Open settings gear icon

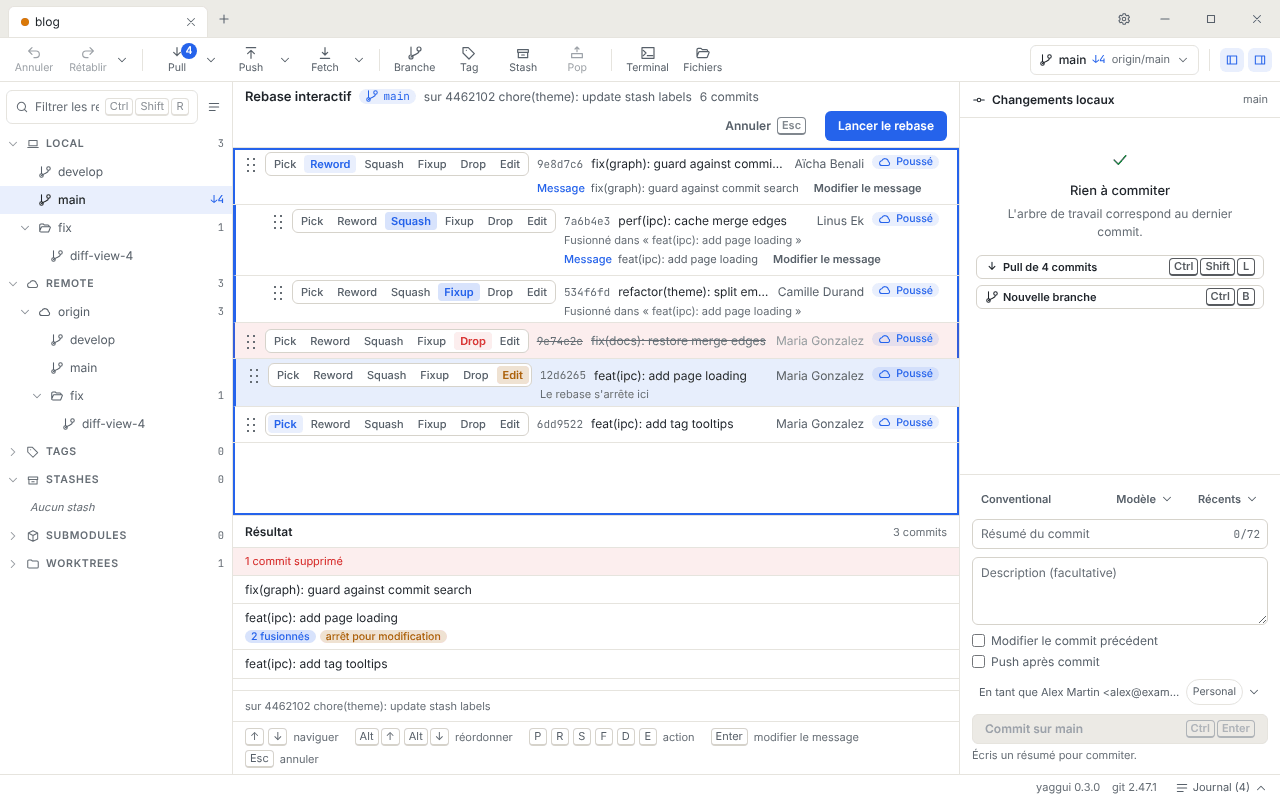point(1124,19)
